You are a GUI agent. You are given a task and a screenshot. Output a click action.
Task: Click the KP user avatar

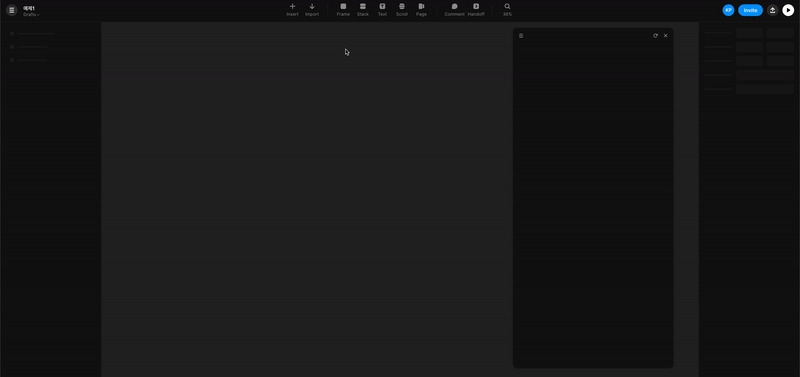[728, 10]
